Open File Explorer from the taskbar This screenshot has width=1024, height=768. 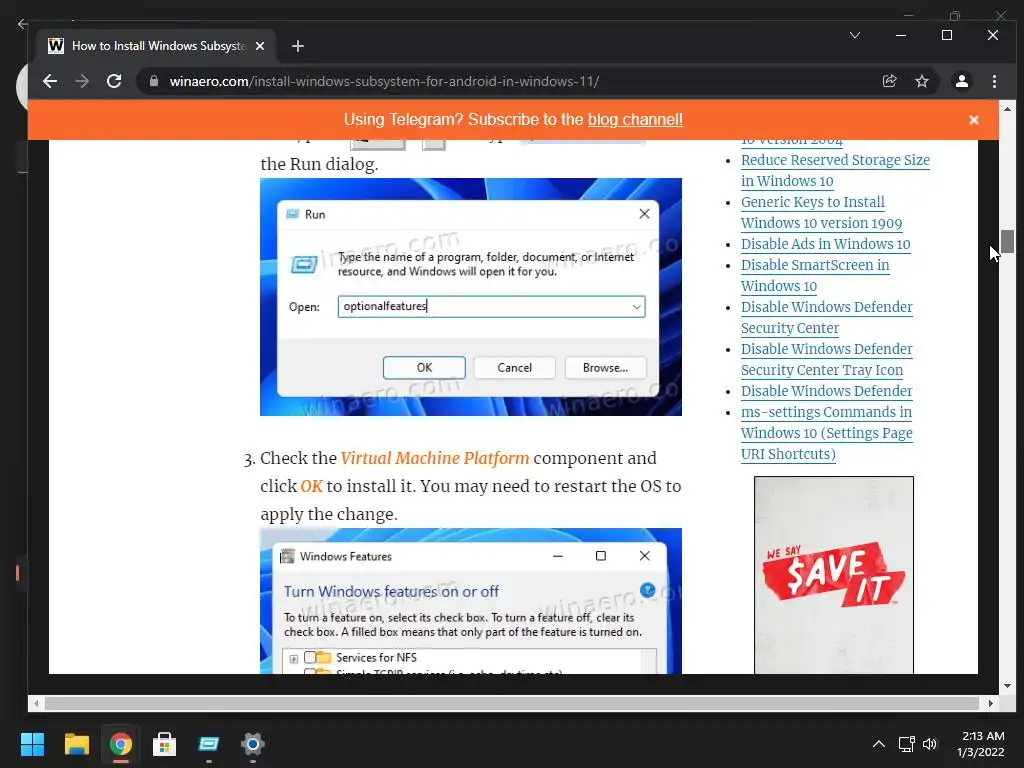click(x=76, y=744)
